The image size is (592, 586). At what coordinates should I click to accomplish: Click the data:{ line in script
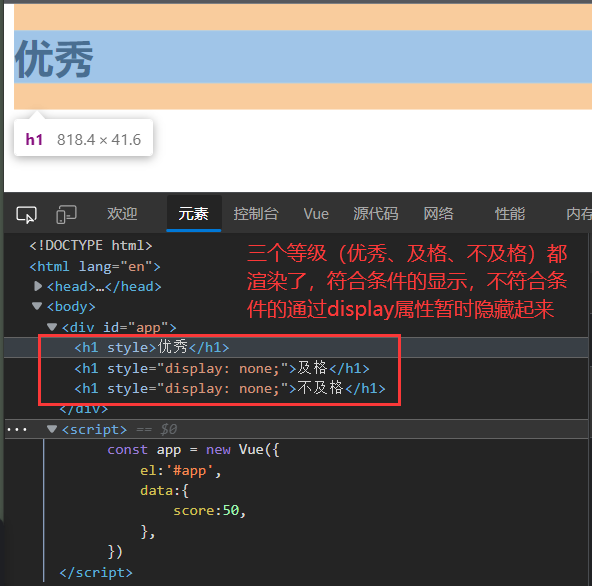point(164,490)
